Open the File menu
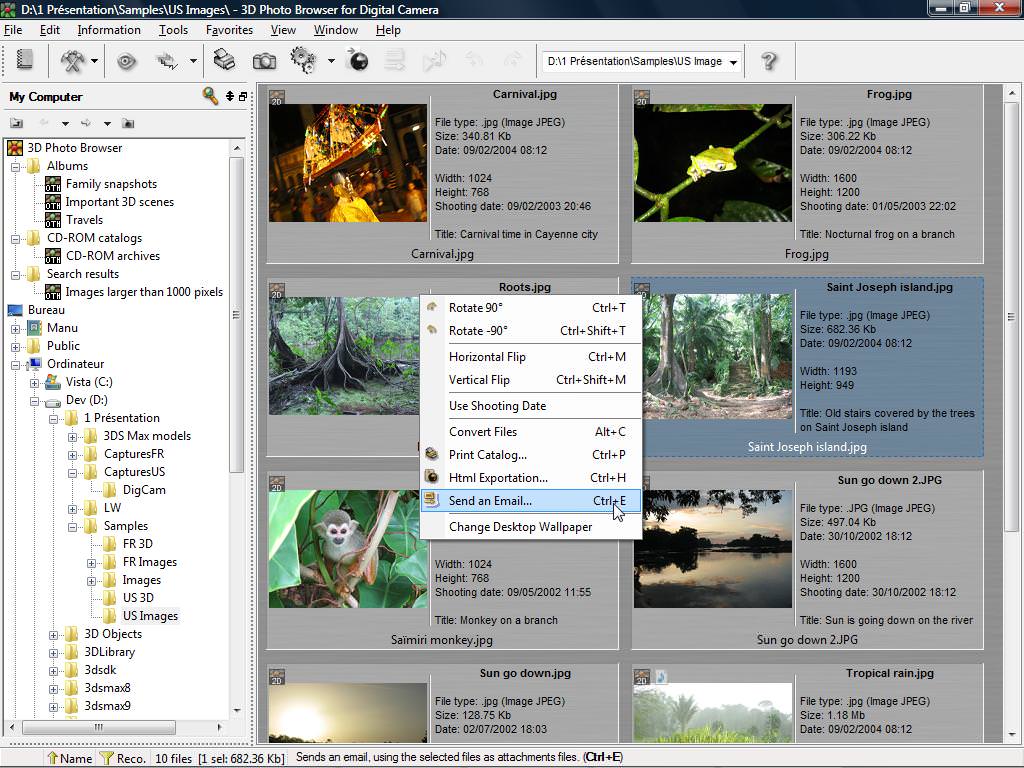 [13, 30]
